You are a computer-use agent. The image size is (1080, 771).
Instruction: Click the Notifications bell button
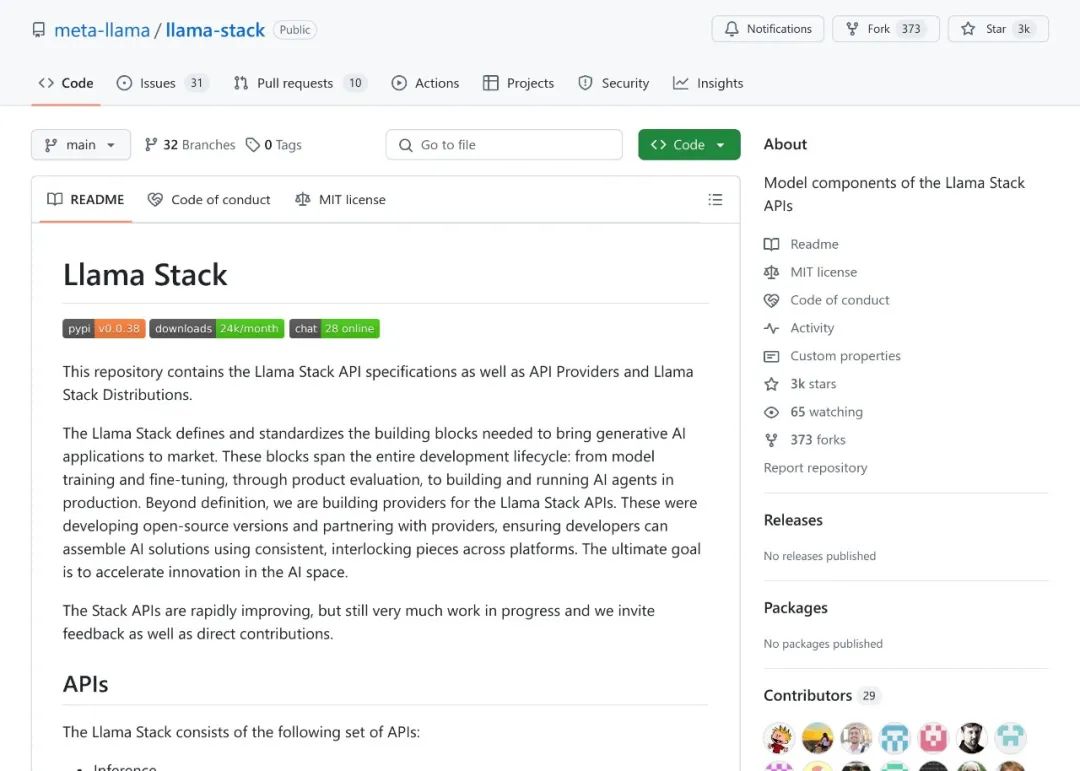pyautogui.click(x=768, y=29)
